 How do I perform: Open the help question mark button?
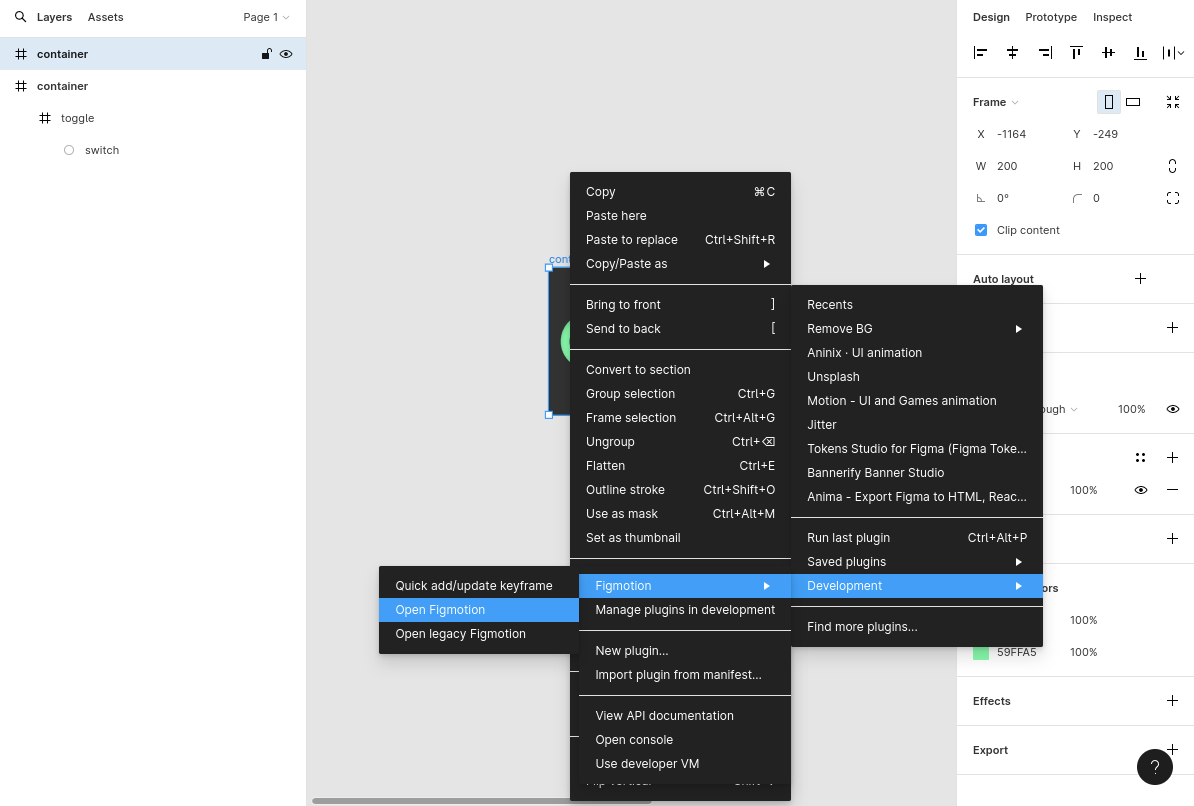[x=1154, y=766]
